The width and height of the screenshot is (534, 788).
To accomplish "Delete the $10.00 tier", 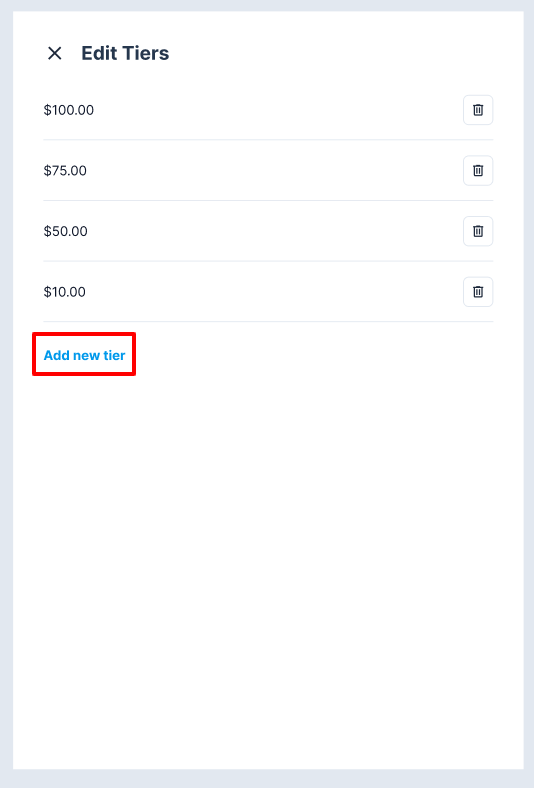I will [478, 291].
